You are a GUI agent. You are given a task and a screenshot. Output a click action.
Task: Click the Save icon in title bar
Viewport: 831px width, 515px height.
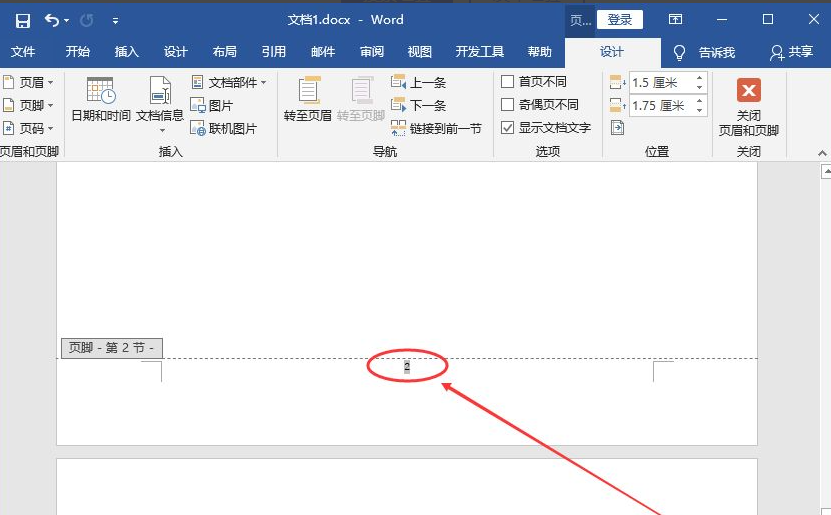pos(22,20)
